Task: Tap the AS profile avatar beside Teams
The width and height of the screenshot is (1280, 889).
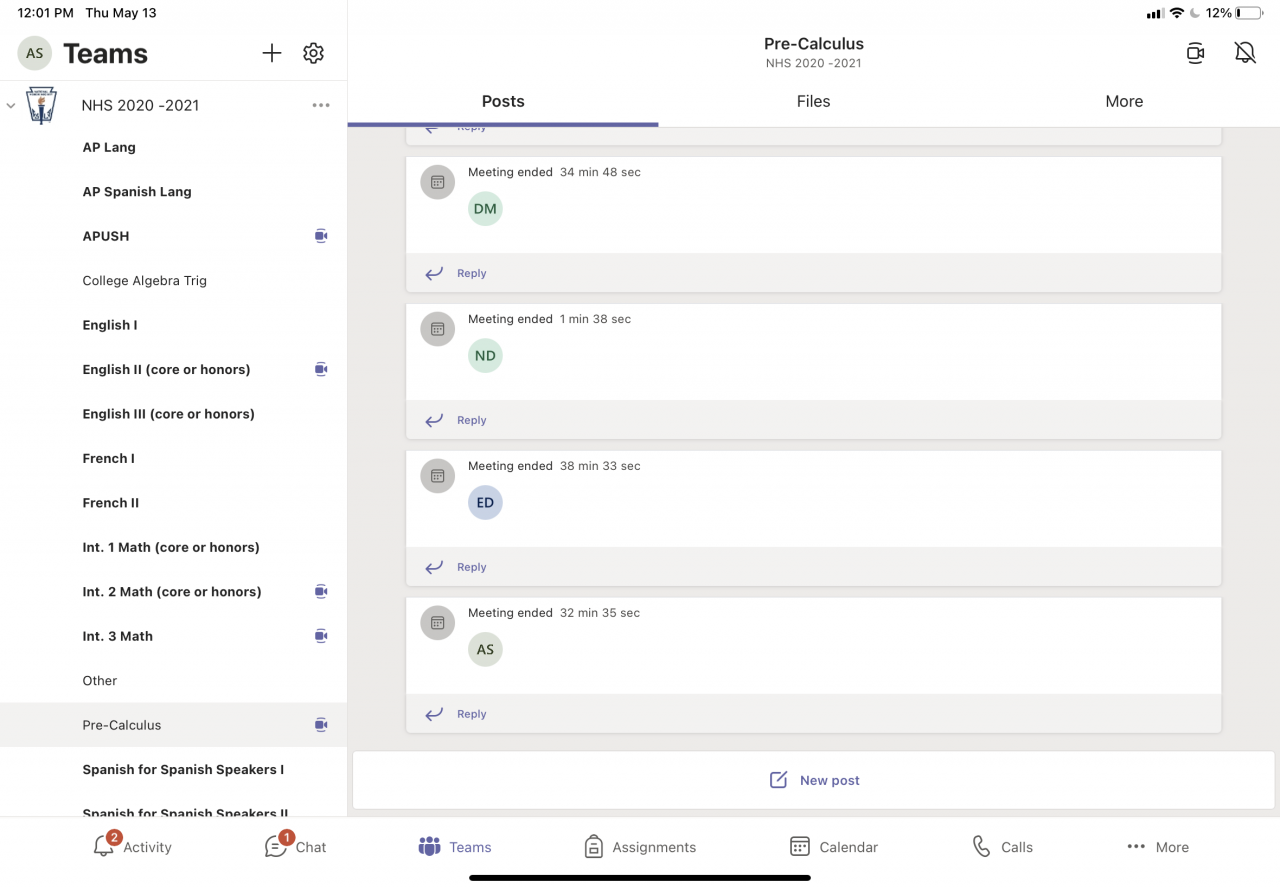Action: (35, 53)
